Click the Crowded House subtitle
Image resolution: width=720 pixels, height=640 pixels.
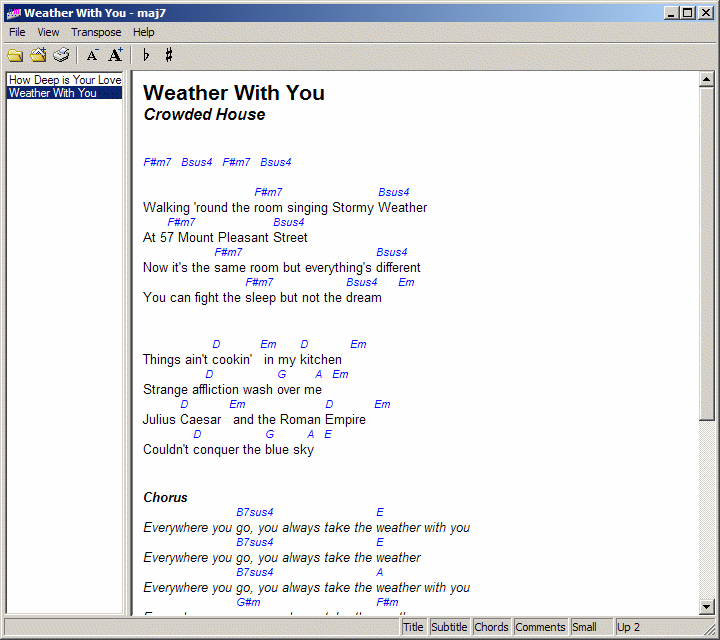coord(204,115)
